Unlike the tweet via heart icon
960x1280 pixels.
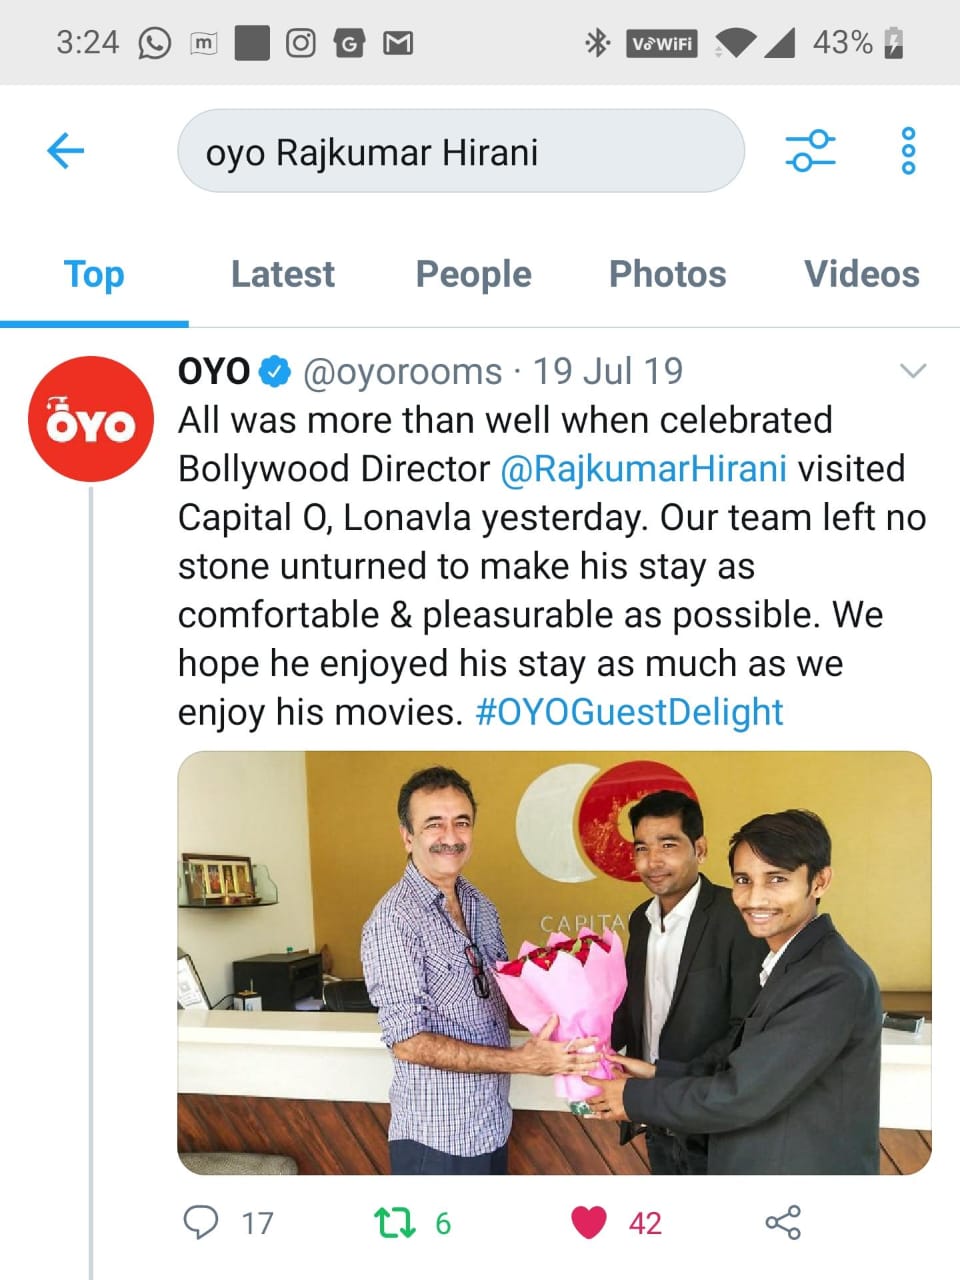tap(588, 1222)
